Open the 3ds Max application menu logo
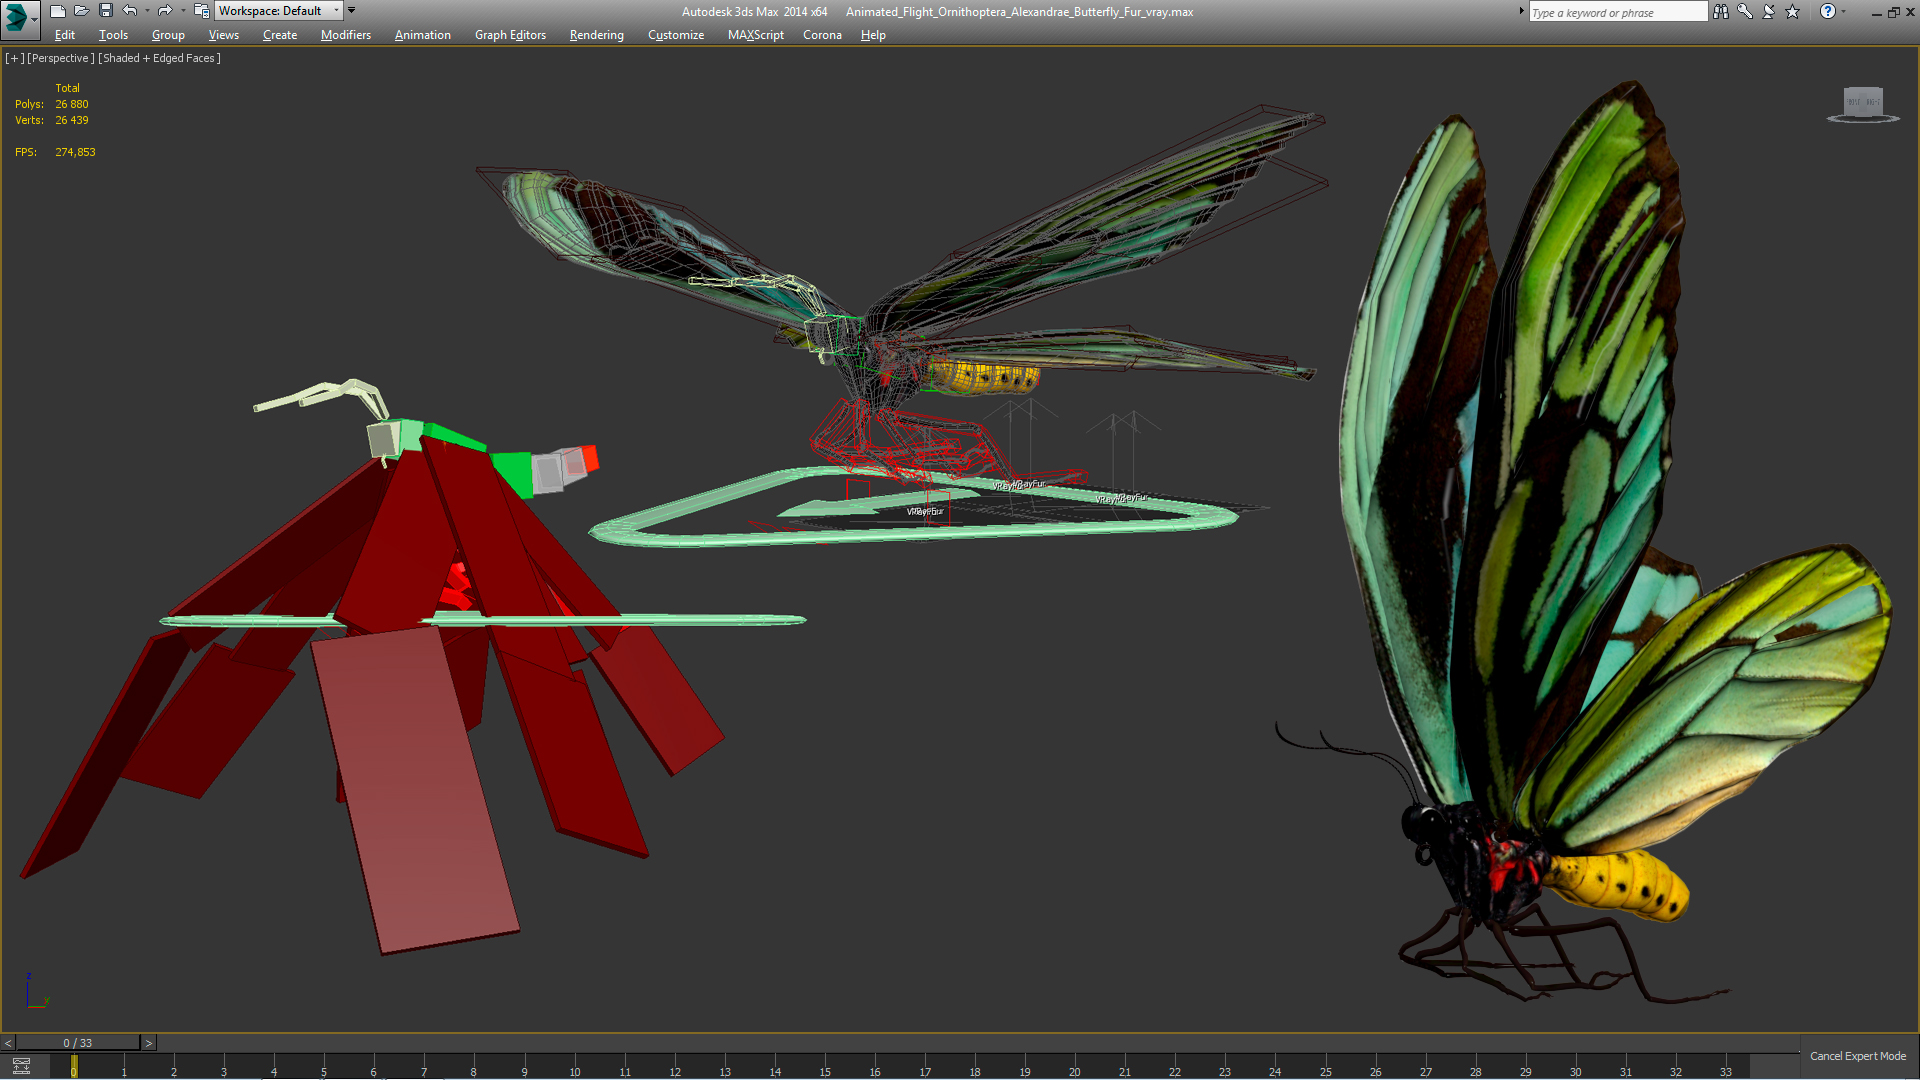The width and height of the screenshot is (1920, 1080). [x=18, y=17]
